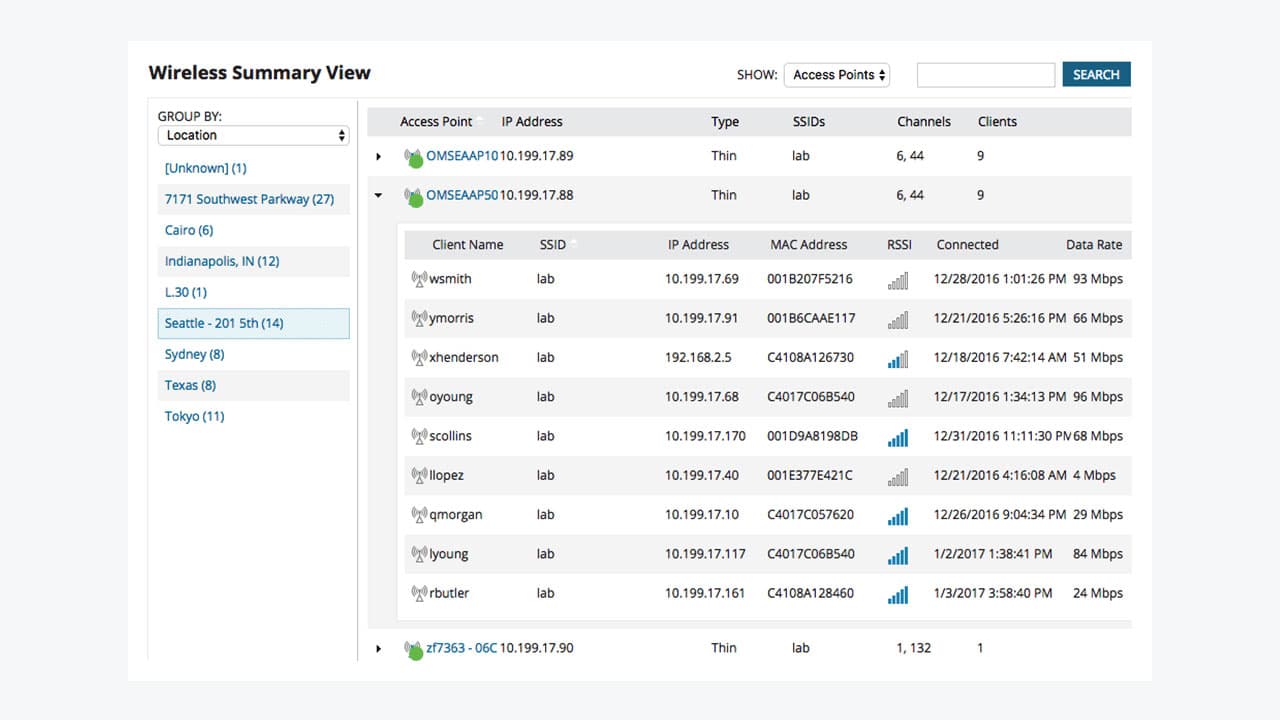The width and height of the screenshot is (1280, 720).
Task: Select the Tokyo location group
Action: (193, 416)
